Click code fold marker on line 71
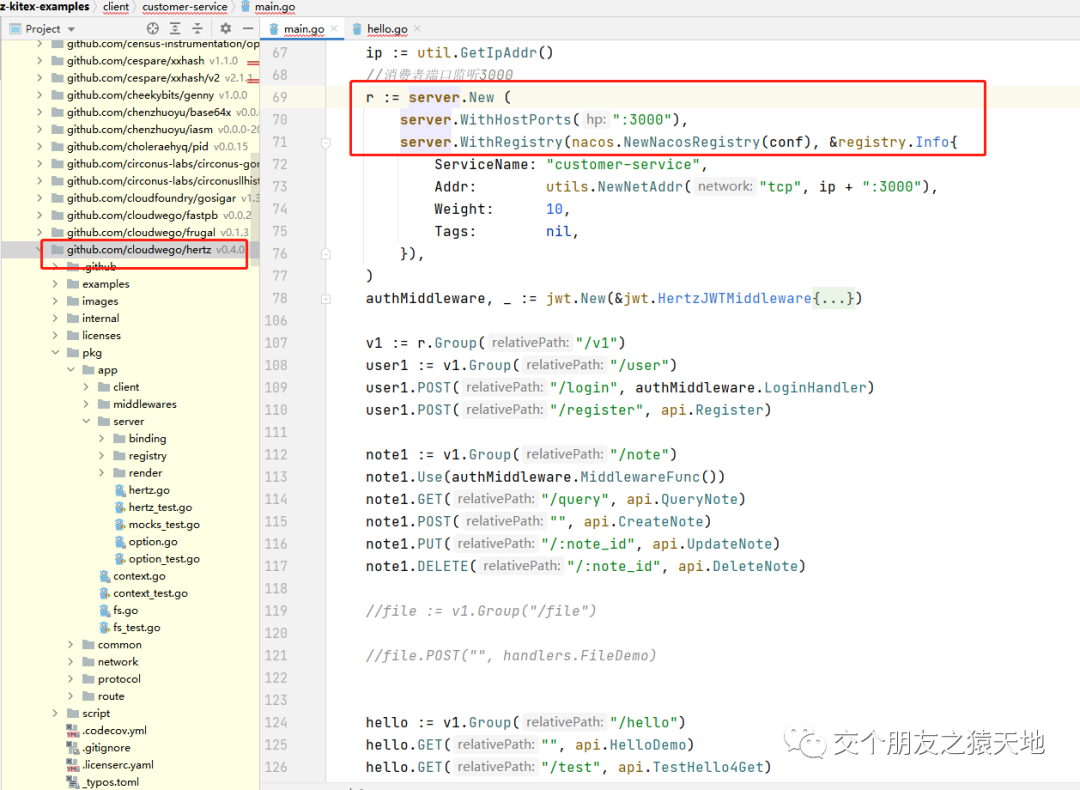The height and width of the screenshot is (790, 1080). (326, 143)
